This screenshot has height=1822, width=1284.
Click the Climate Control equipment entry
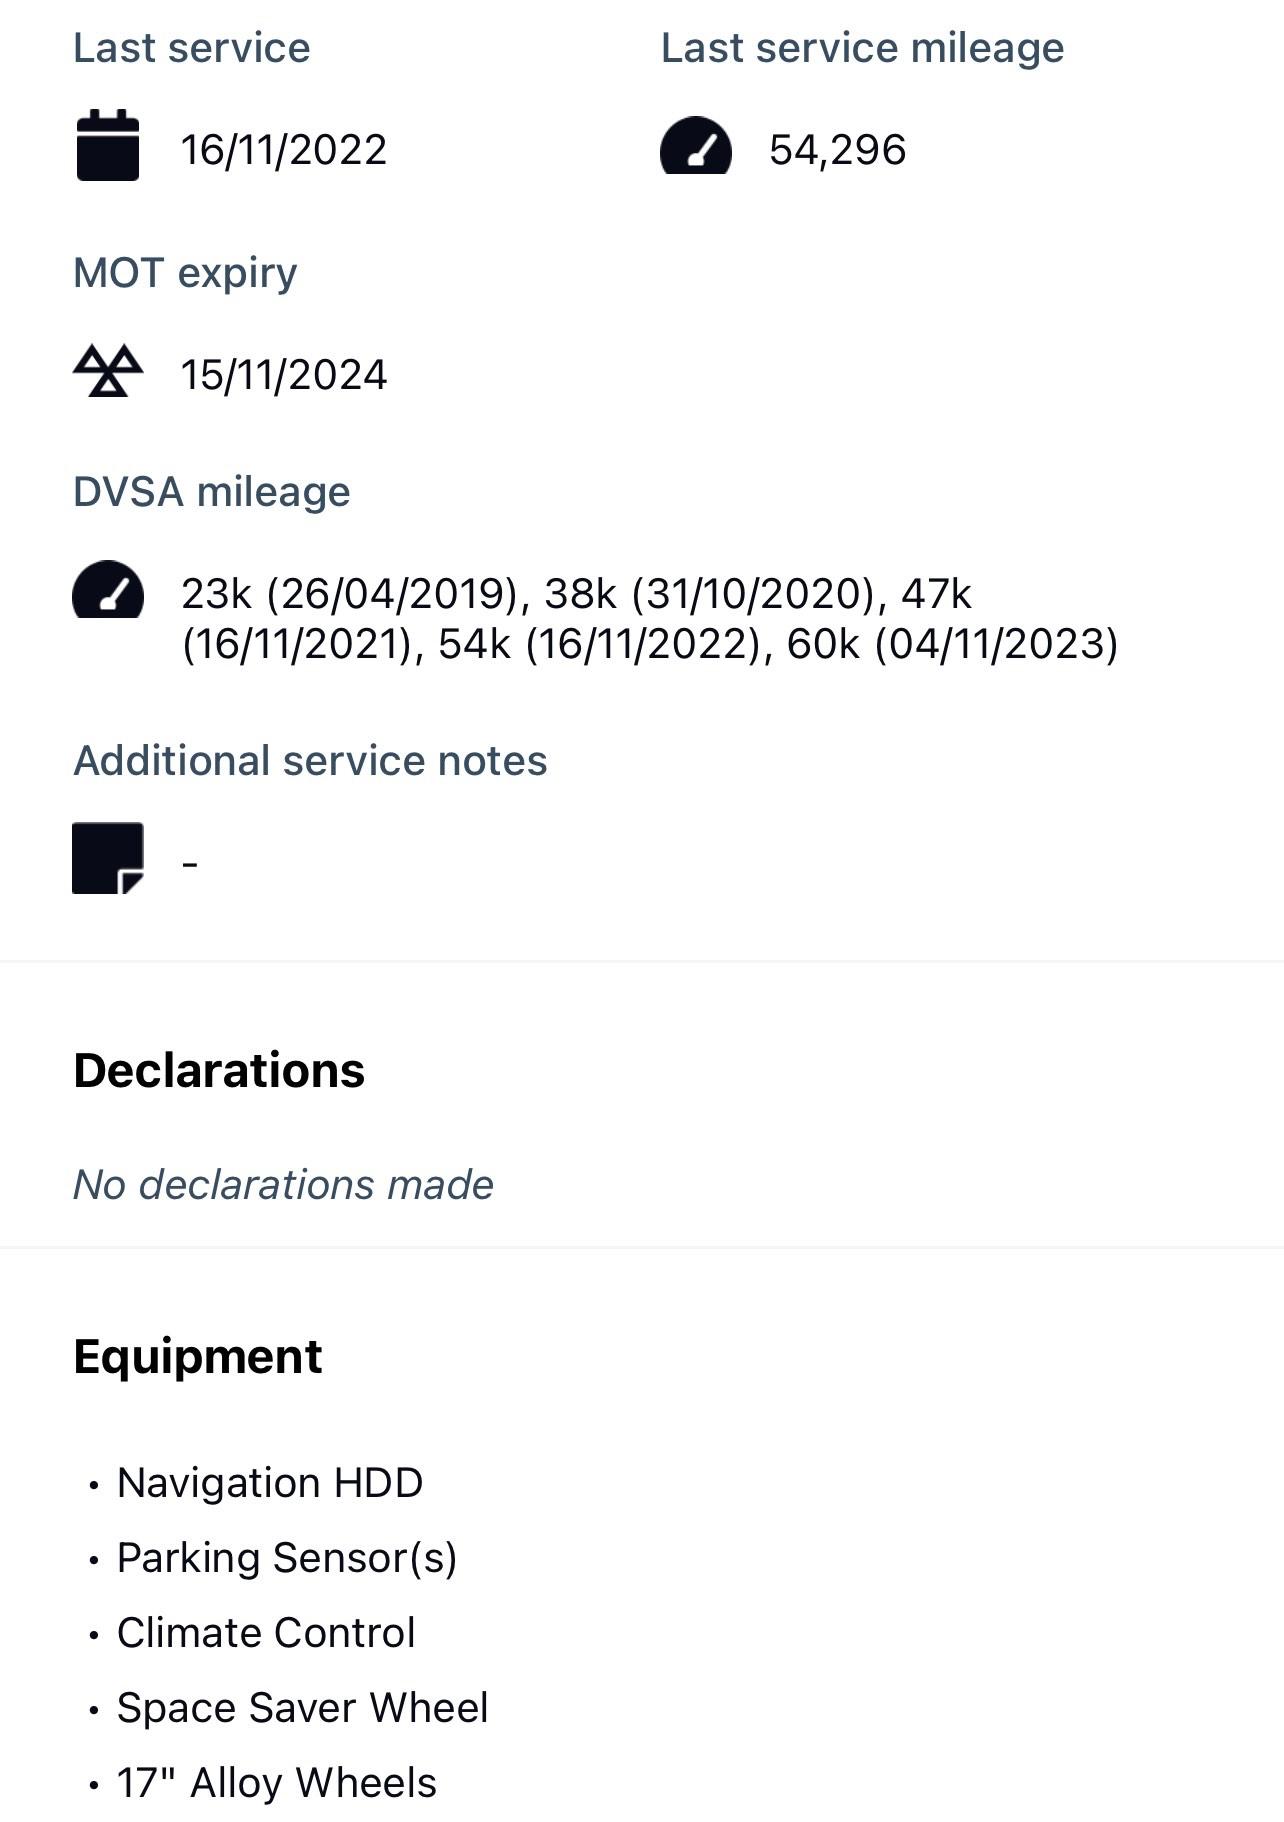[x=266, y=1633]
